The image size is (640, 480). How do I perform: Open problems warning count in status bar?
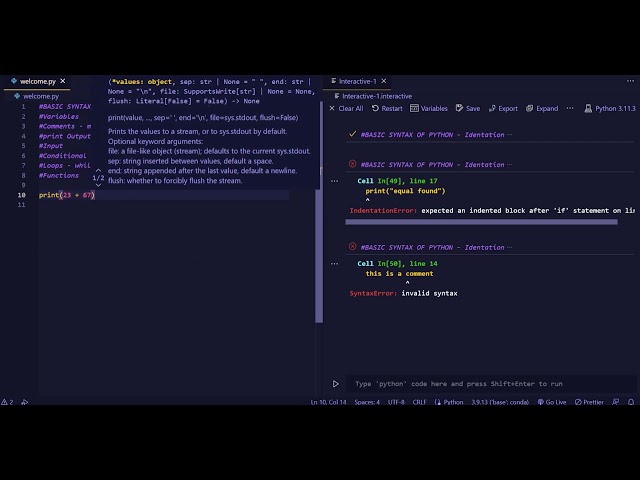(7, 402)
